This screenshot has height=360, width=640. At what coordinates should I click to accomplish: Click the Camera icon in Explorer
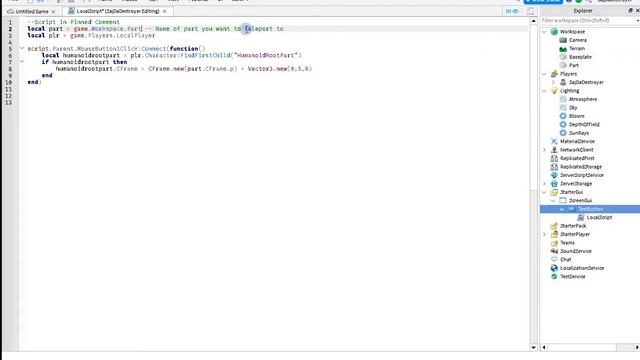(563, 40)
